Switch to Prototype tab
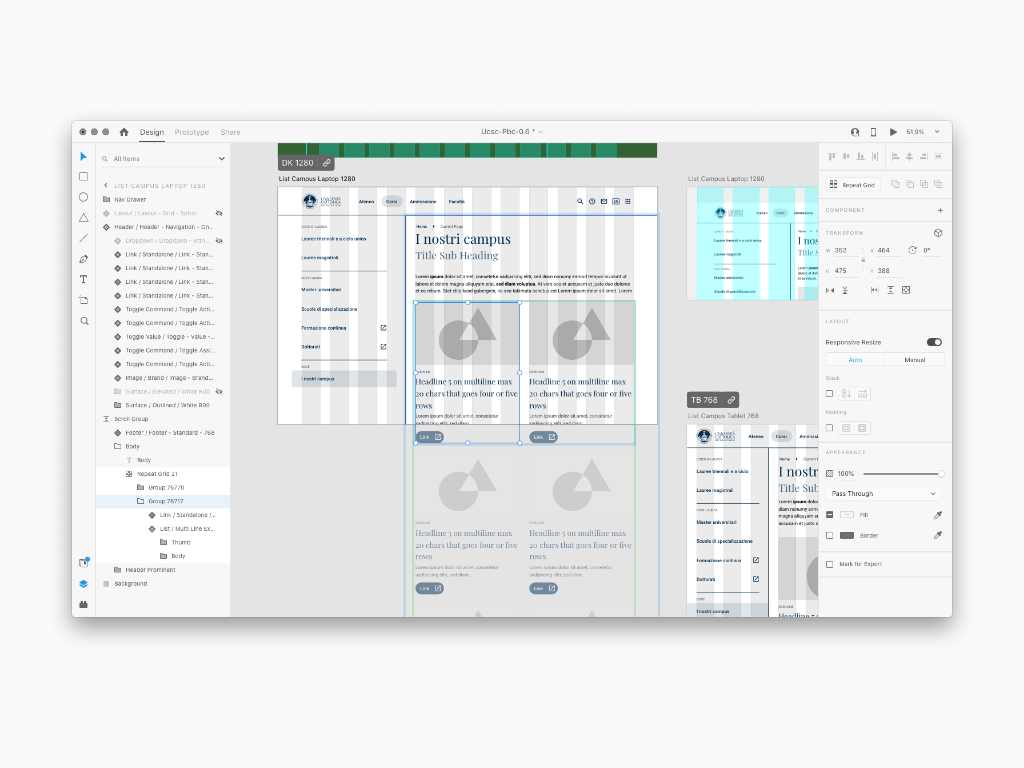 192,133
